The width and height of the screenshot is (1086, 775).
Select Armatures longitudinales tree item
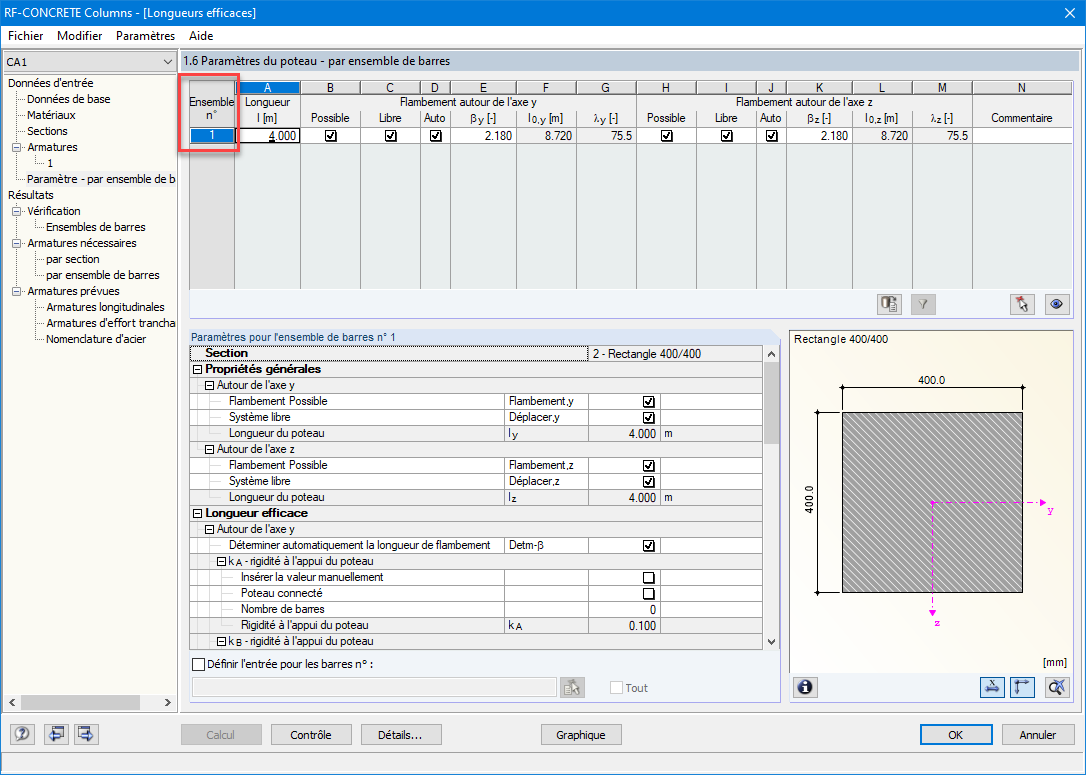point(105,308)
